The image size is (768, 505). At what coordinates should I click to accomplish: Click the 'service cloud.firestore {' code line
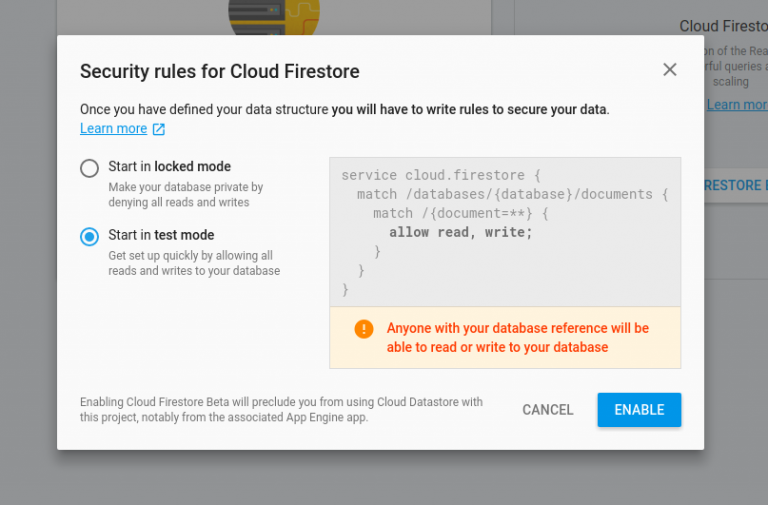[x=440, y=175]
